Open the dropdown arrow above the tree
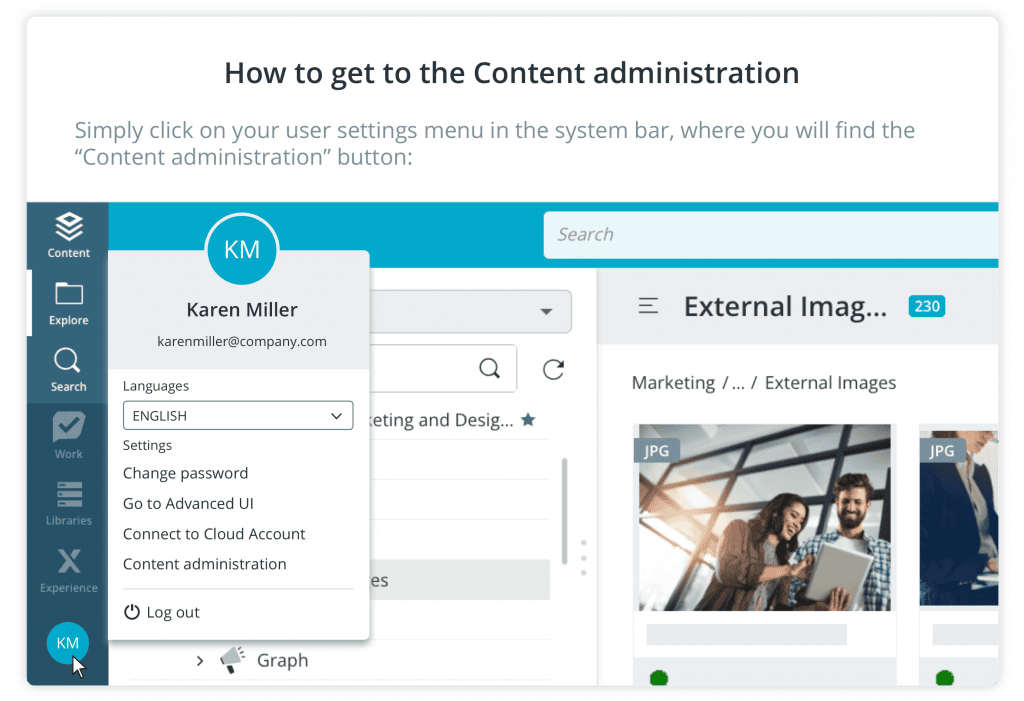This screenshot has width=1024, height=701. (546, 311)
